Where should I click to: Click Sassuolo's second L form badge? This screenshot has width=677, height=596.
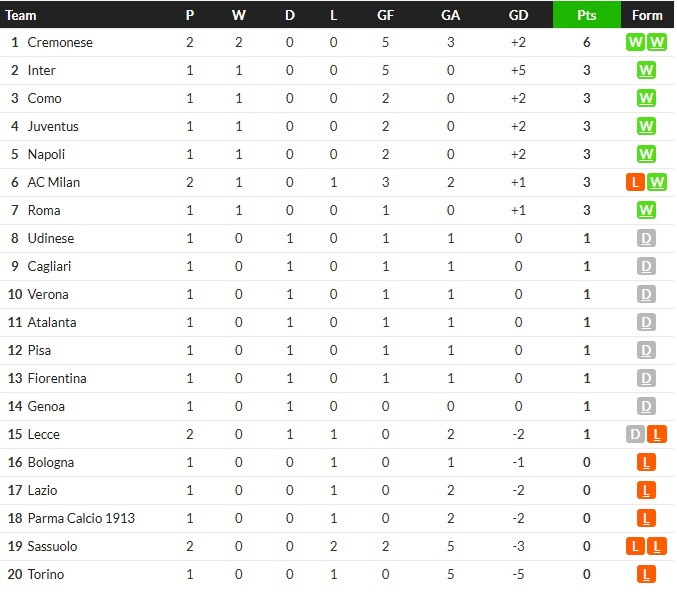coord(657,546)
